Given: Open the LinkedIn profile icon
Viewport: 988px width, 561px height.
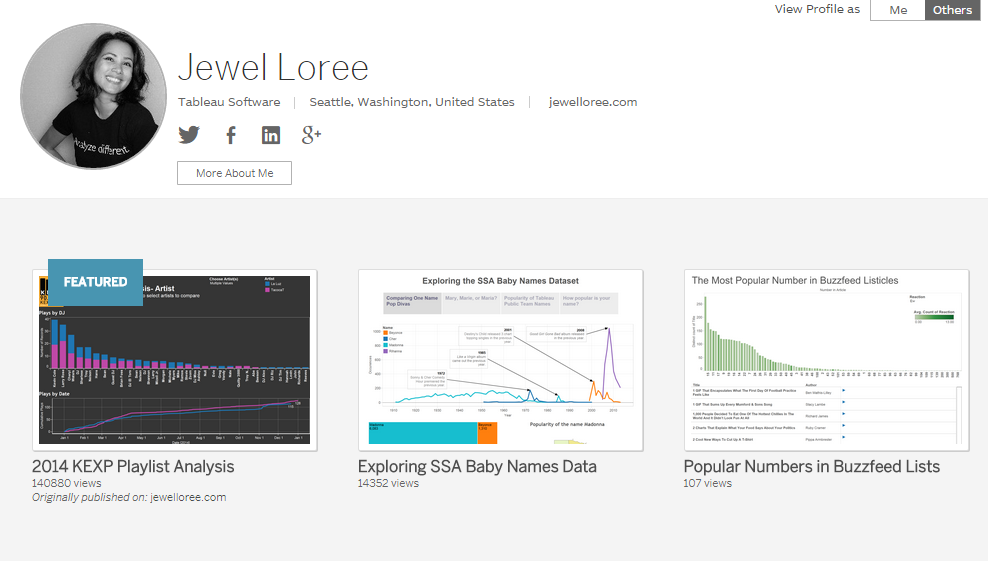Looking at the screenshot, I should (271, 135).
